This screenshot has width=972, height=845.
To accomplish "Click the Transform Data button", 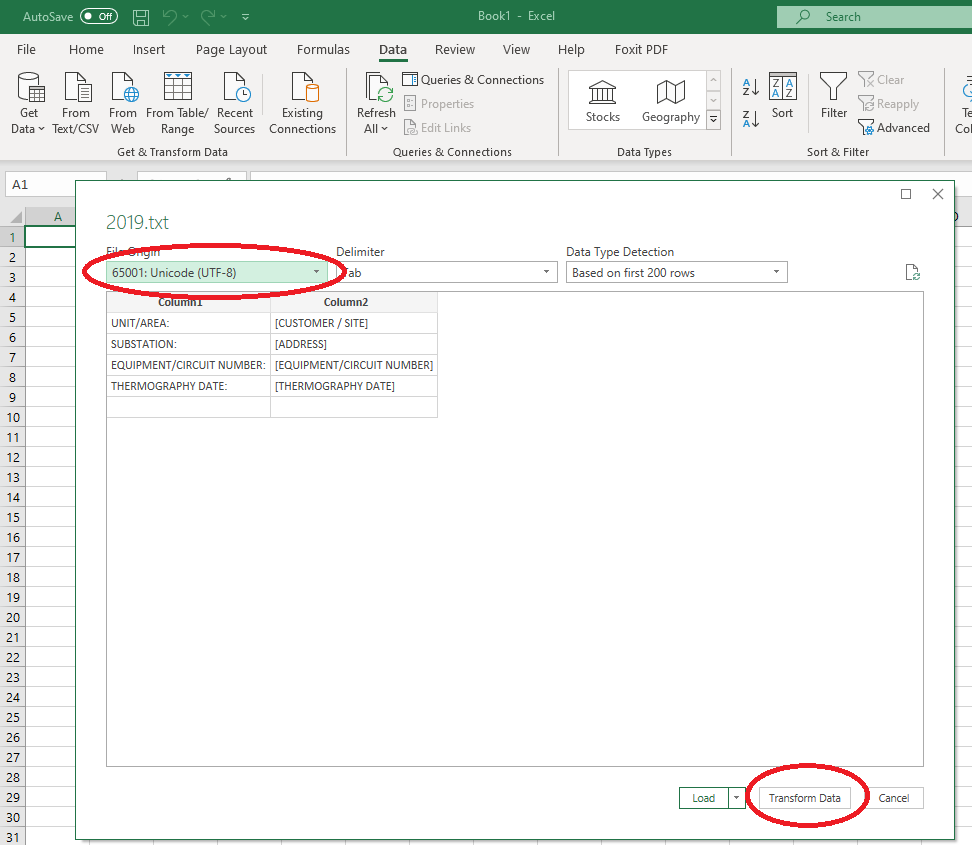I will (806, 797).
